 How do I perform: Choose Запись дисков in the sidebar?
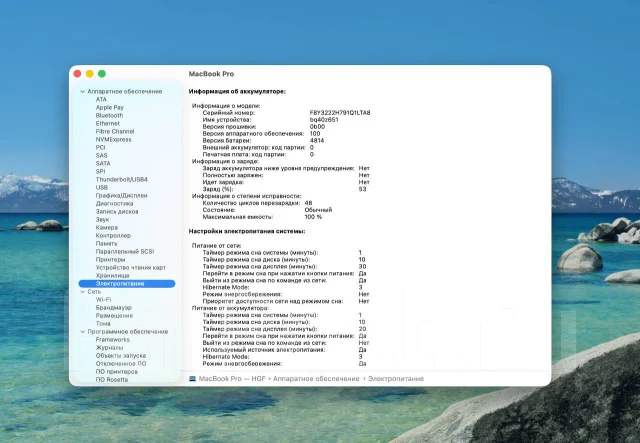[x=117, y=211]
